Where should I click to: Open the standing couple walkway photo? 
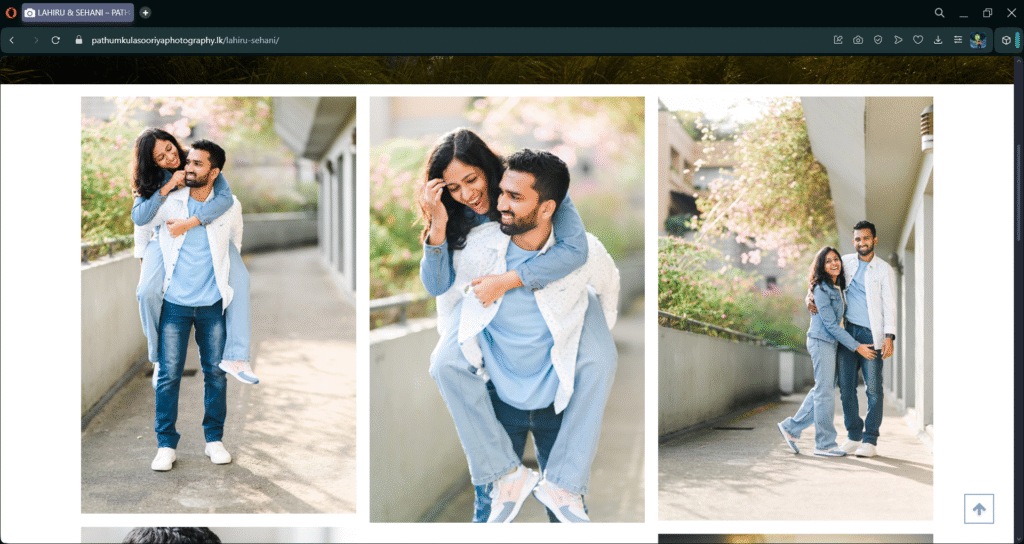(795, 308)
